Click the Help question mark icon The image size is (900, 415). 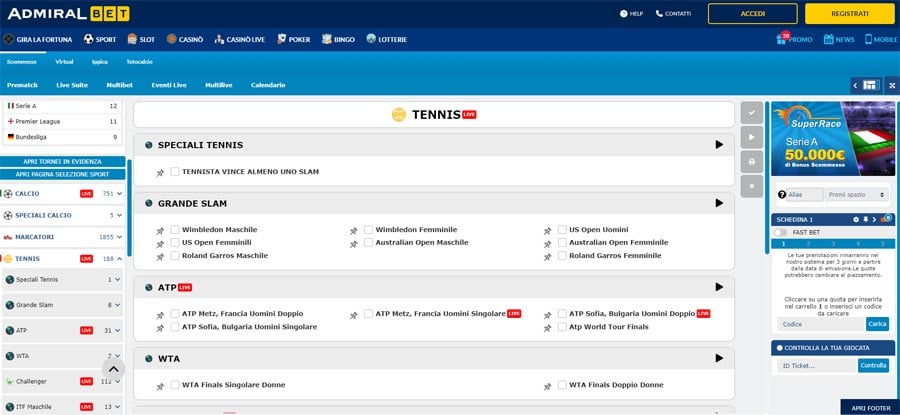click(x=624, y=14)
